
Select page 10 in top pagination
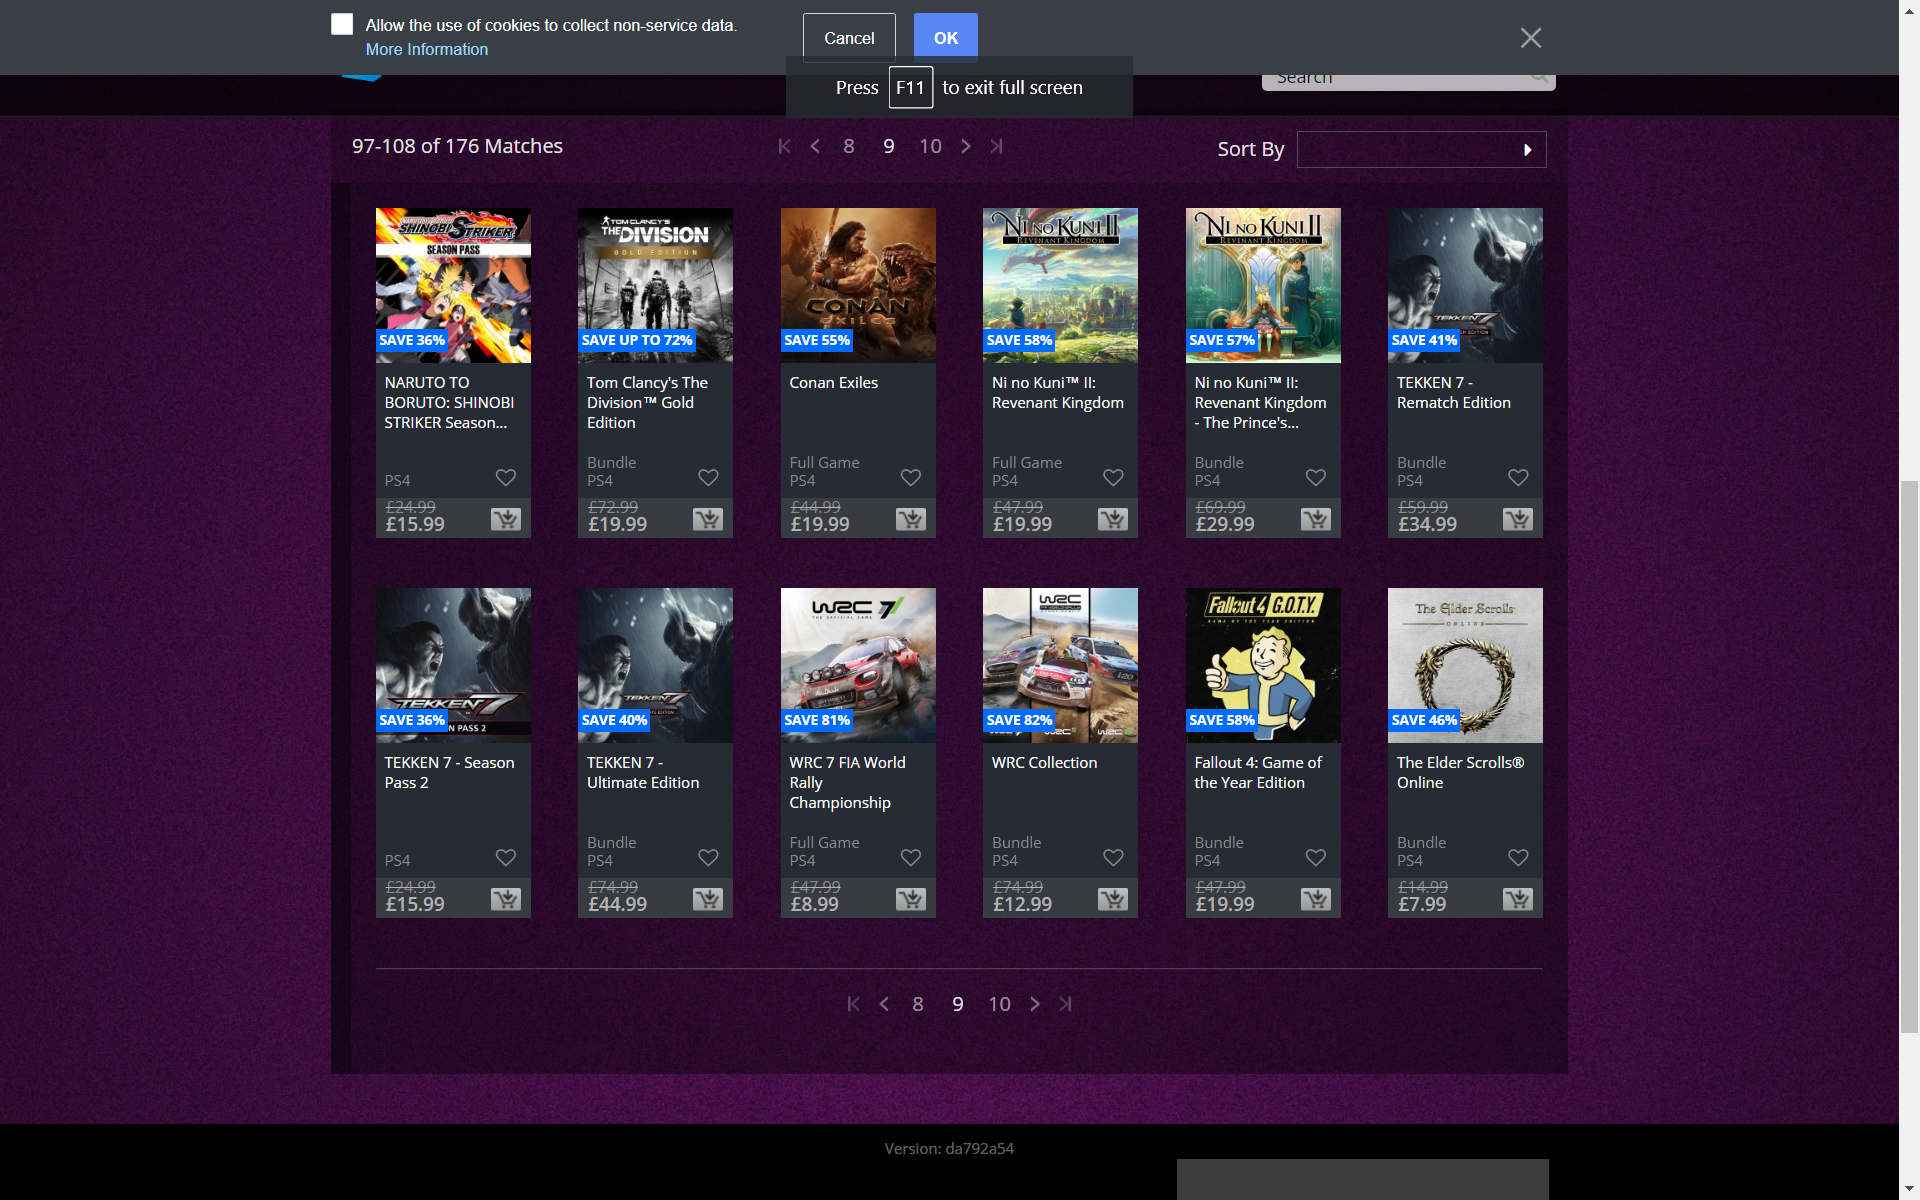tap(930, 146)
